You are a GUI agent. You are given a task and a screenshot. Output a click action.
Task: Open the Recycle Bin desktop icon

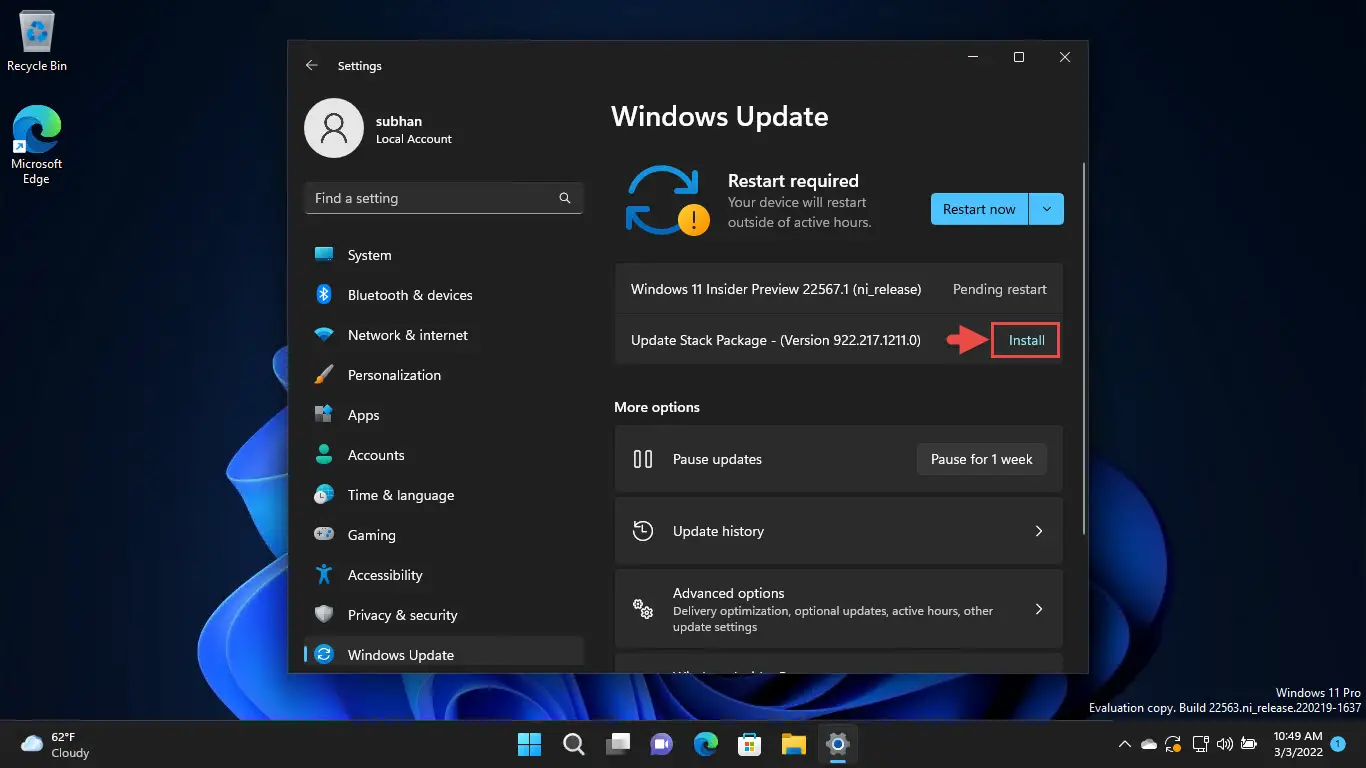[37, 42]
